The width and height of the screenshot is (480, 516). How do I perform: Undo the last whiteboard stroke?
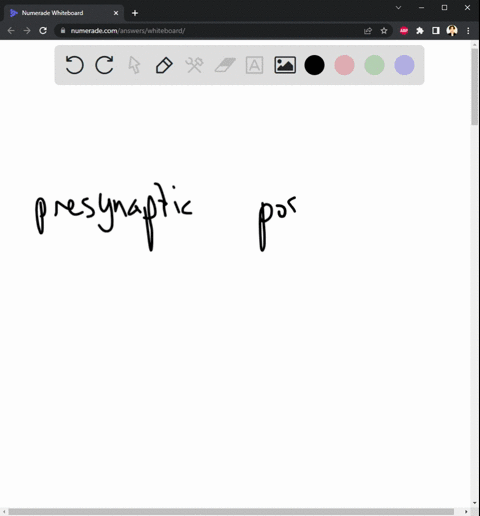click(x=74, y=65)
